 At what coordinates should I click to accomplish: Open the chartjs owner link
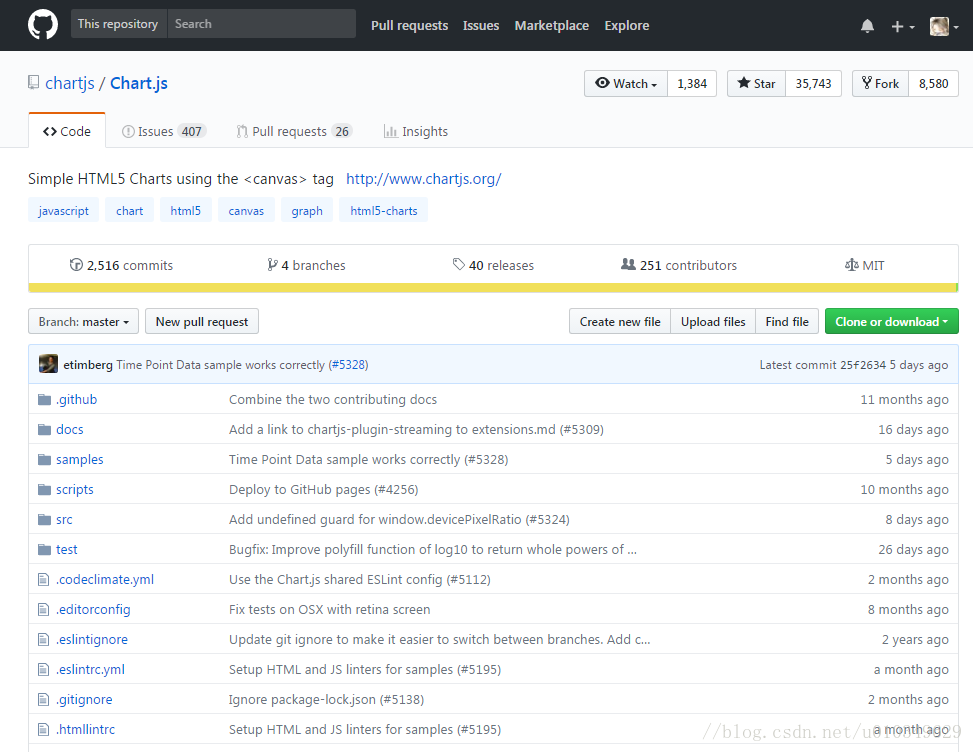(x=70, y=83)
